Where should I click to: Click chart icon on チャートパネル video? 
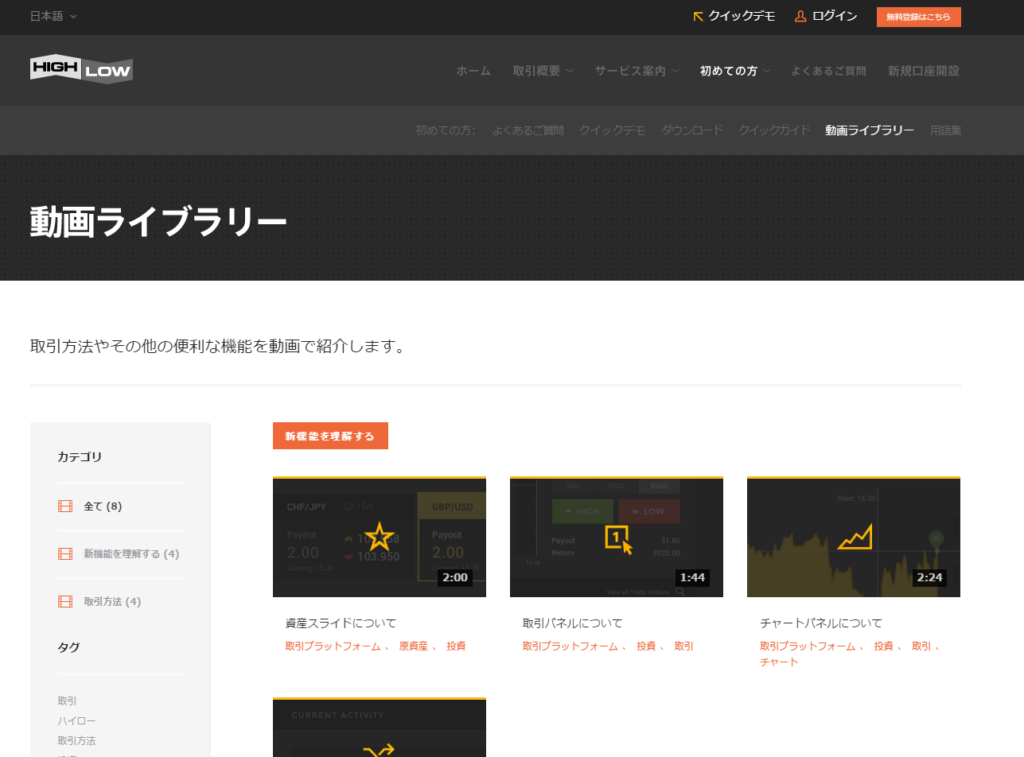click(854, 538)
